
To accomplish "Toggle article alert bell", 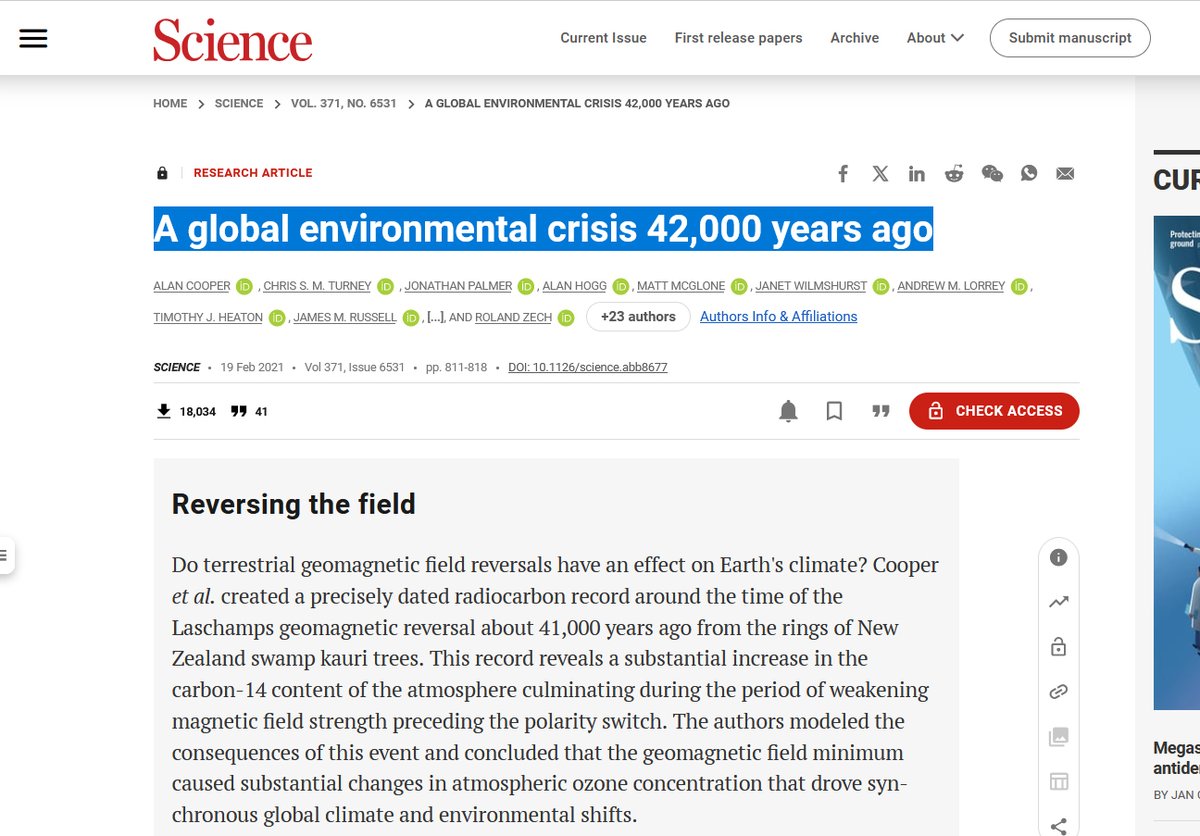I will [788, 411].
